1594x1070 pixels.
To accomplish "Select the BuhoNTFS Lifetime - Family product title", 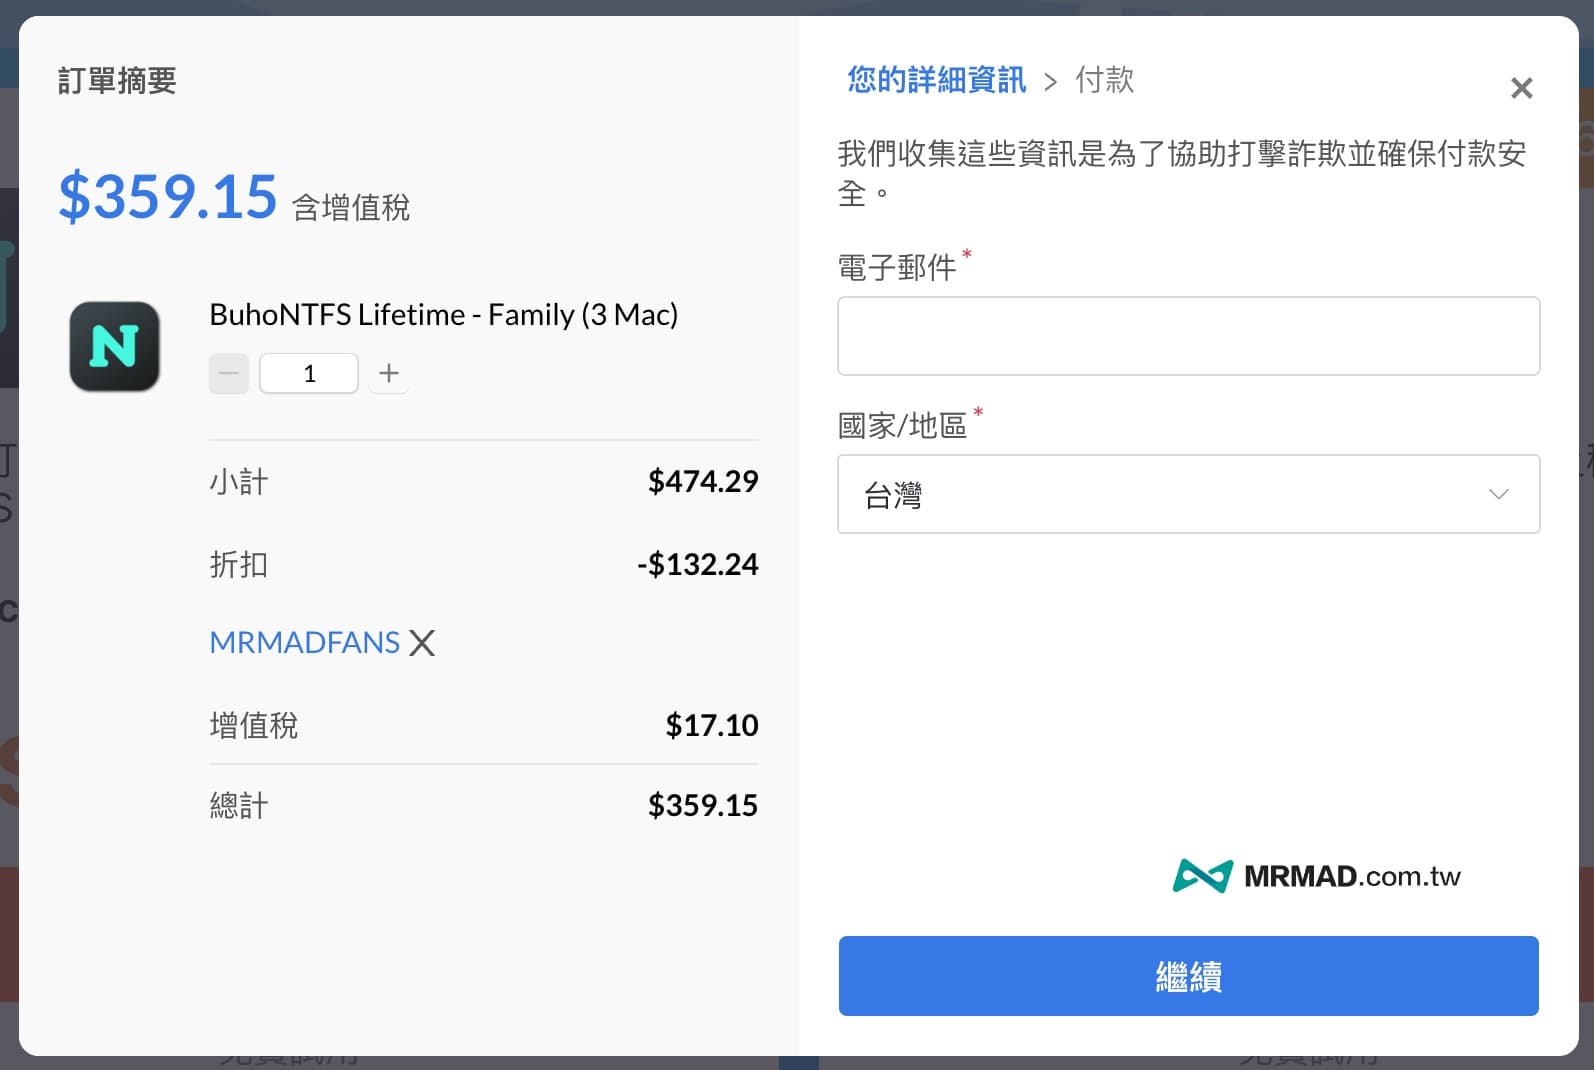I will [x=443, y=315].
